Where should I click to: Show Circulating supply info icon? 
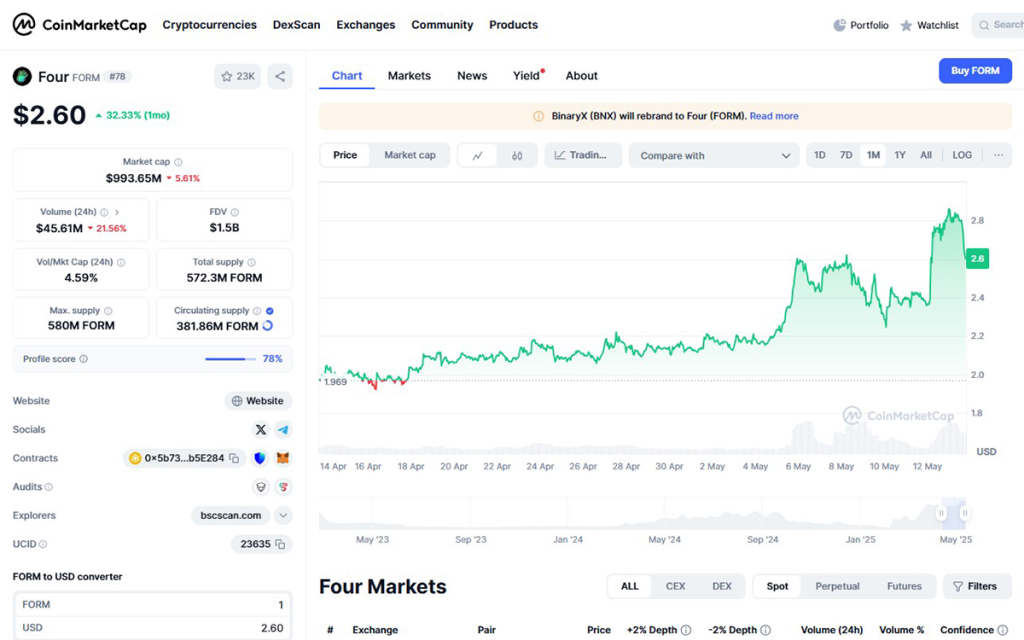pos(257,311)
